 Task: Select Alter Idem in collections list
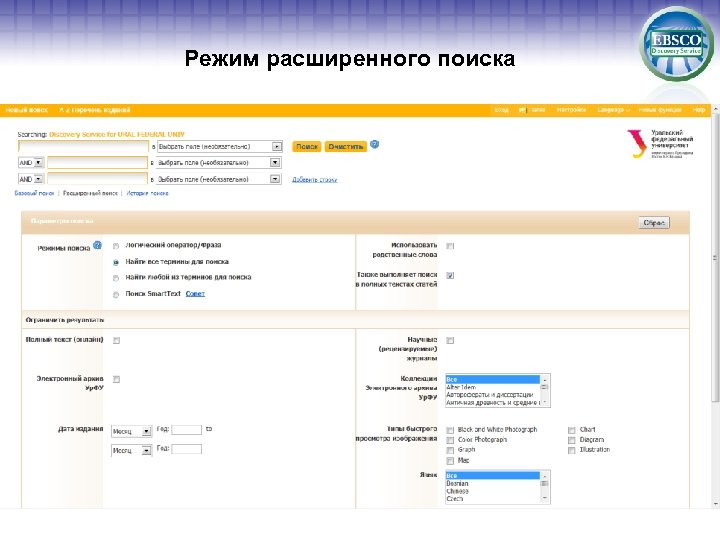493,387
